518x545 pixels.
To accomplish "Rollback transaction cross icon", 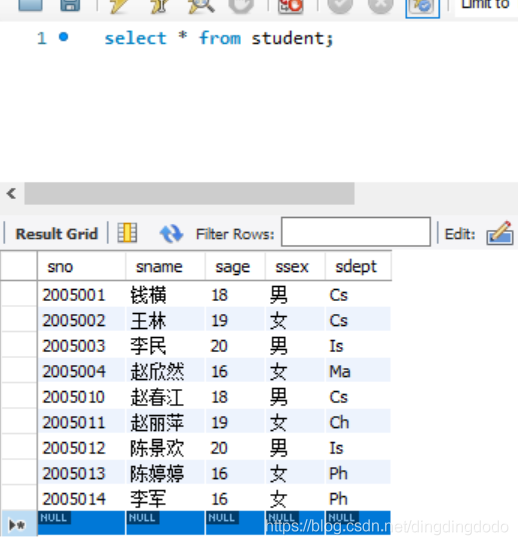I will [x=381, y=6].
